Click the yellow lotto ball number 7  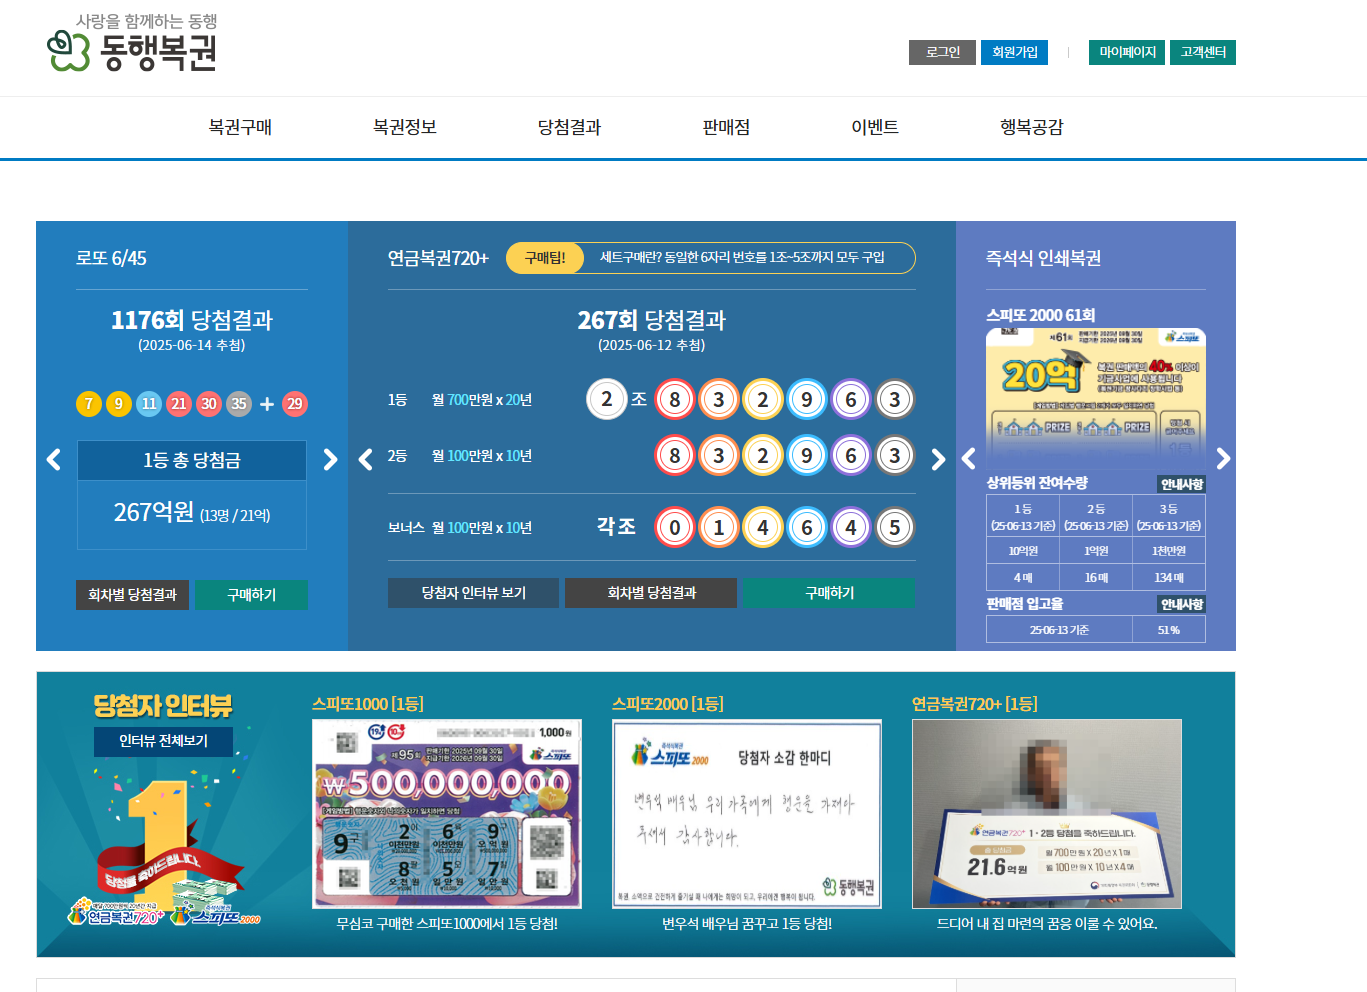89,404
